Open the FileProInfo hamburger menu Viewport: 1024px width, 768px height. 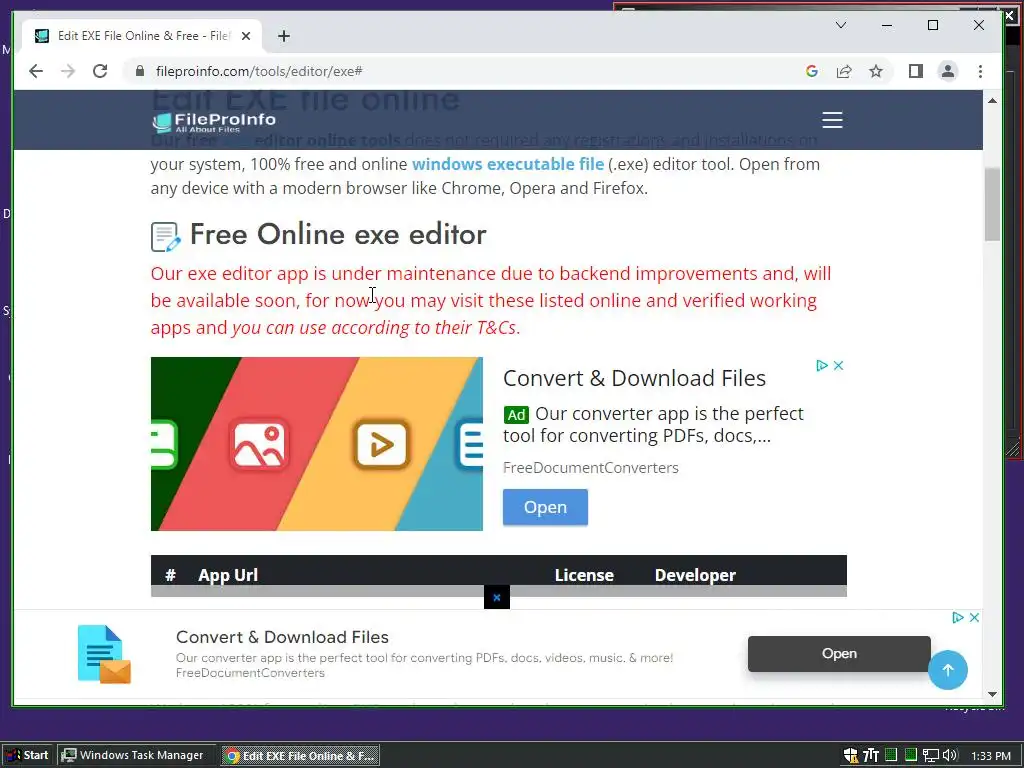click(x=832, y=120)
